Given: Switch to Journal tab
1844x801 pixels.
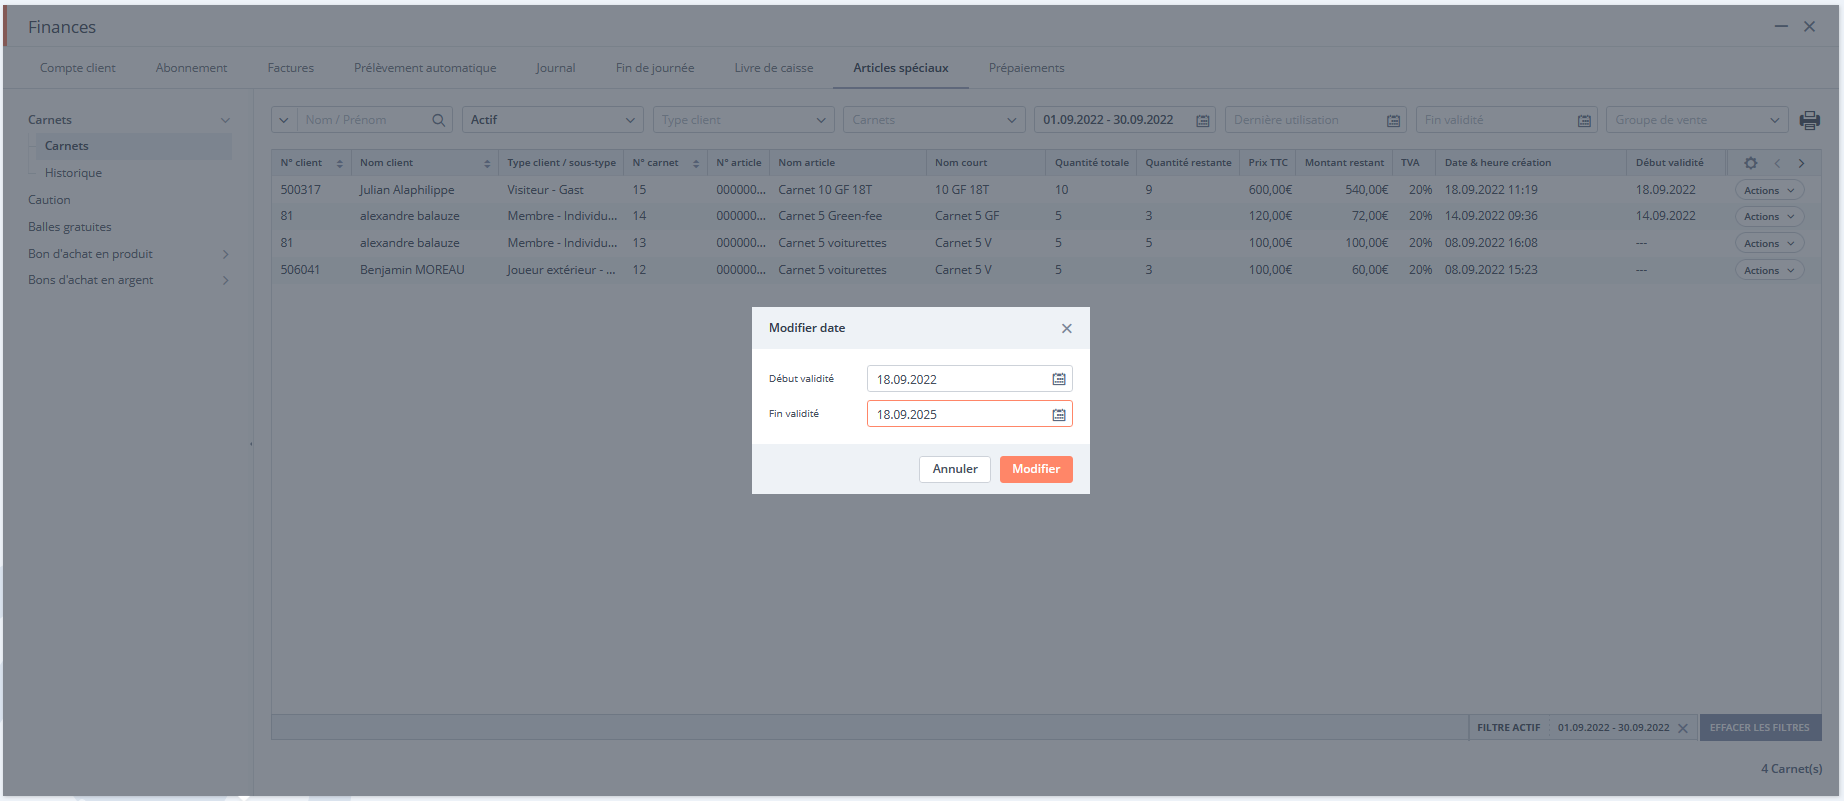Looking at the screenshot, I should [556, 68].
